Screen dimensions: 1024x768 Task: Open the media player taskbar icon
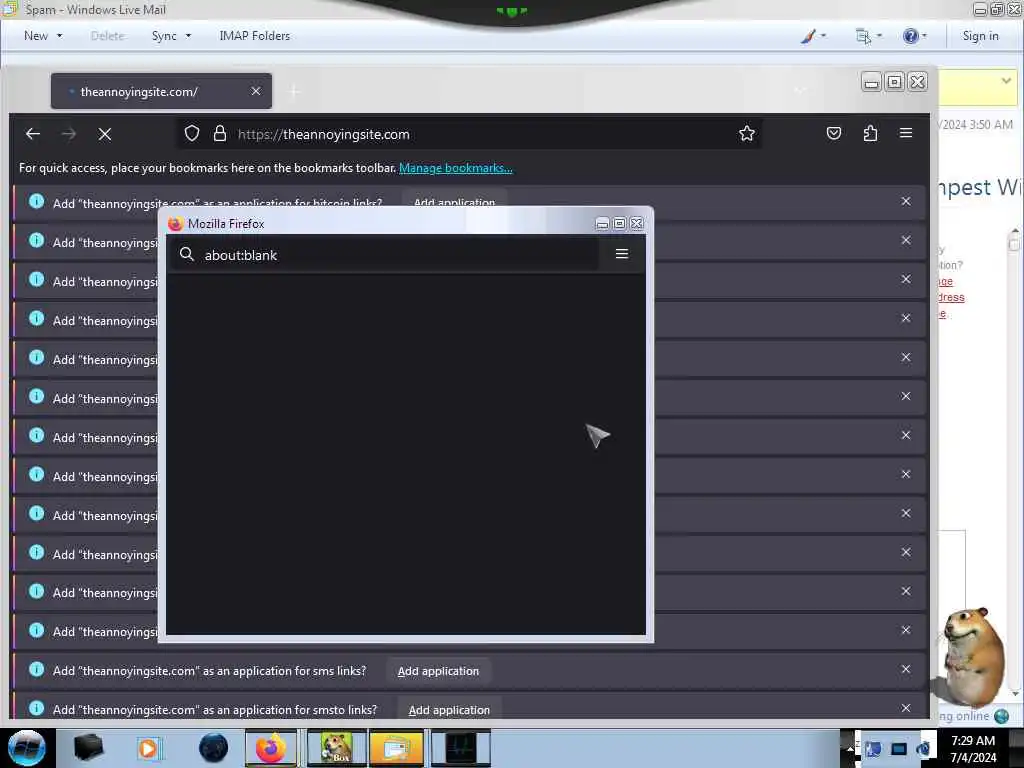(x=148, y=748)
